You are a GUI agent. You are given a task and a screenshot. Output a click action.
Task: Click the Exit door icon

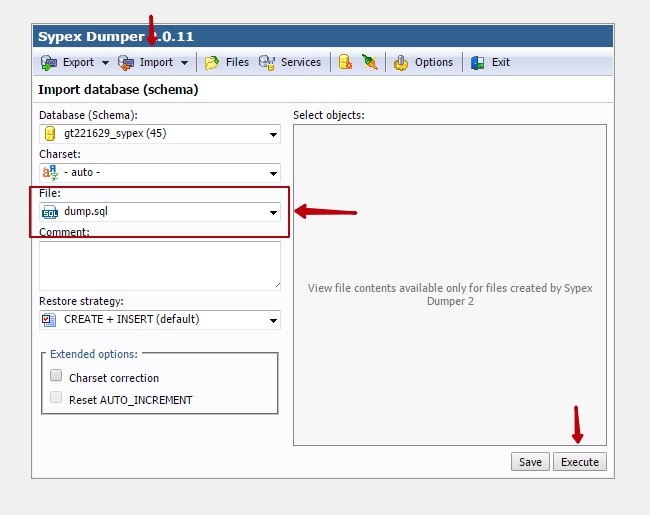pos(478,63)
